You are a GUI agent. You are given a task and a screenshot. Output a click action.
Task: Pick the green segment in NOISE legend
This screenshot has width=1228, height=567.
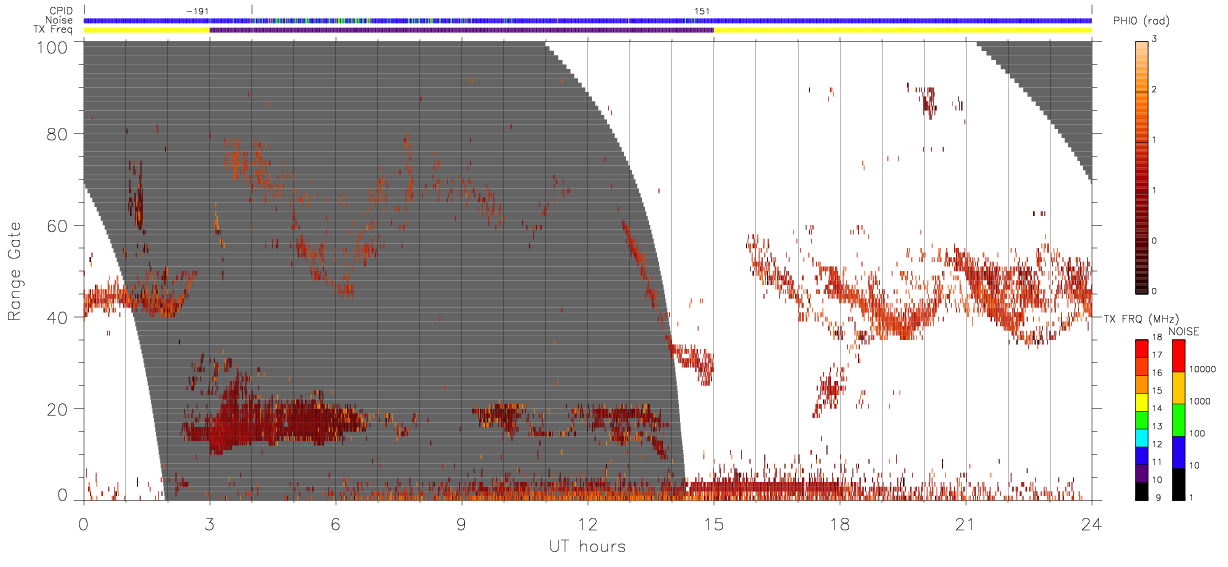(1178, 420)
